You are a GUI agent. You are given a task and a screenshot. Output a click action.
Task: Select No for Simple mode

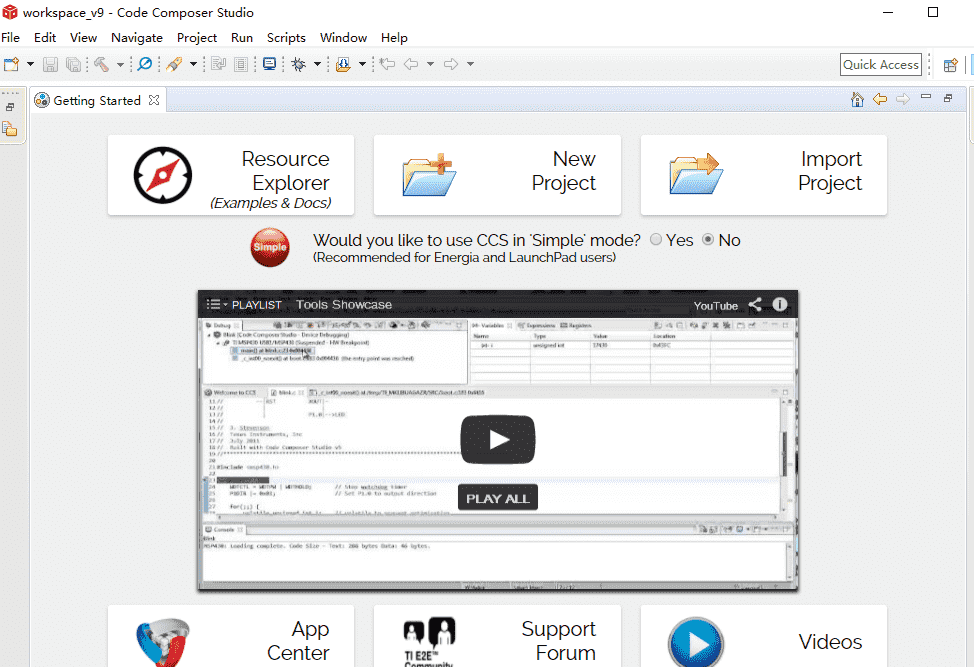tap(708, 240)
